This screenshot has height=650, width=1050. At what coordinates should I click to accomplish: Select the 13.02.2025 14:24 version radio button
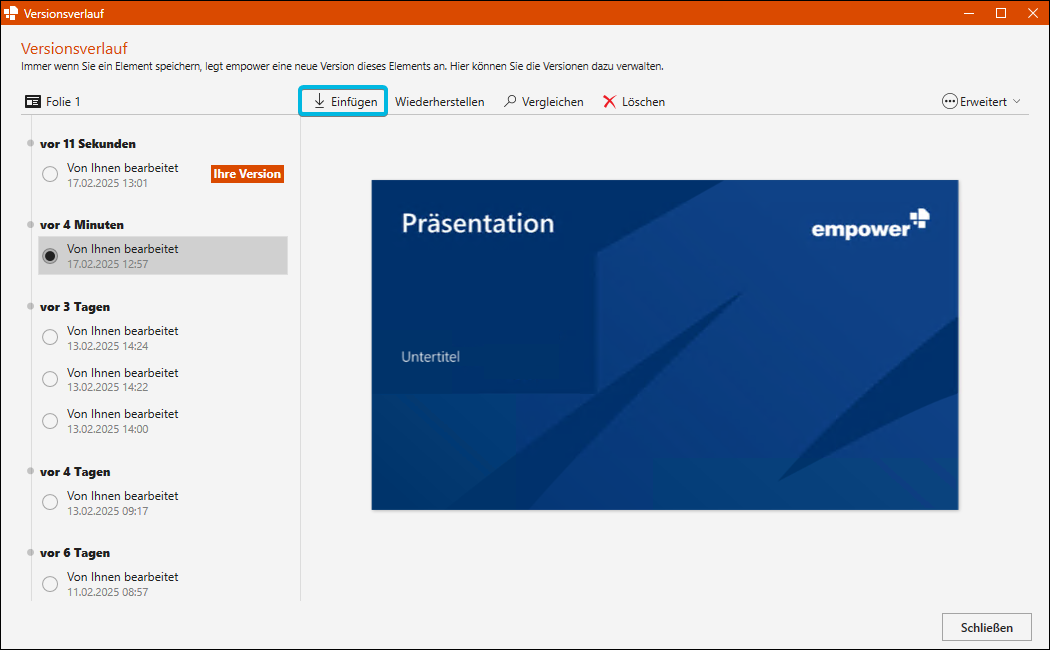point(50,337)
